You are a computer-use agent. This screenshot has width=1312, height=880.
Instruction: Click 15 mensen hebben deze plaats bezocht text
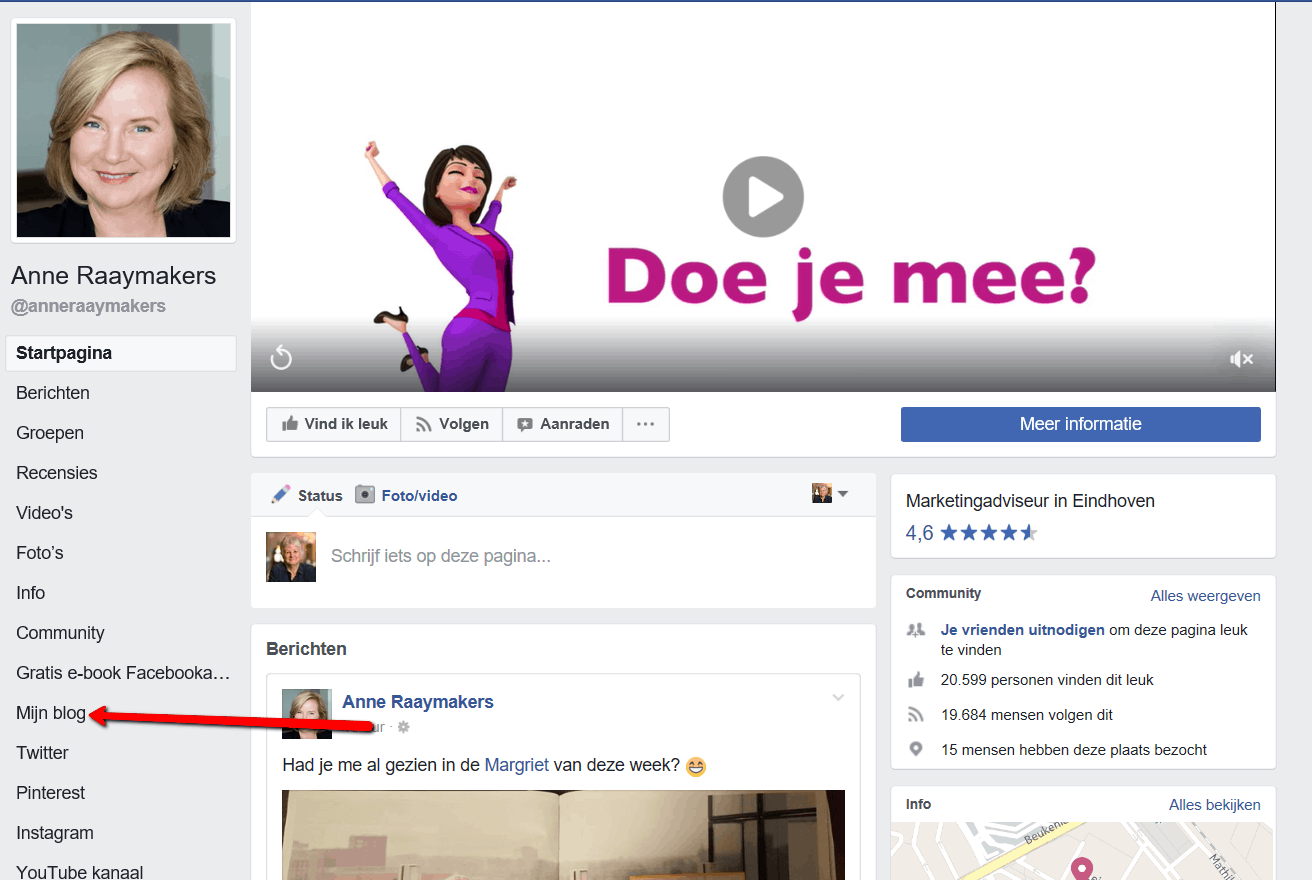click(x=1074, y=750)
